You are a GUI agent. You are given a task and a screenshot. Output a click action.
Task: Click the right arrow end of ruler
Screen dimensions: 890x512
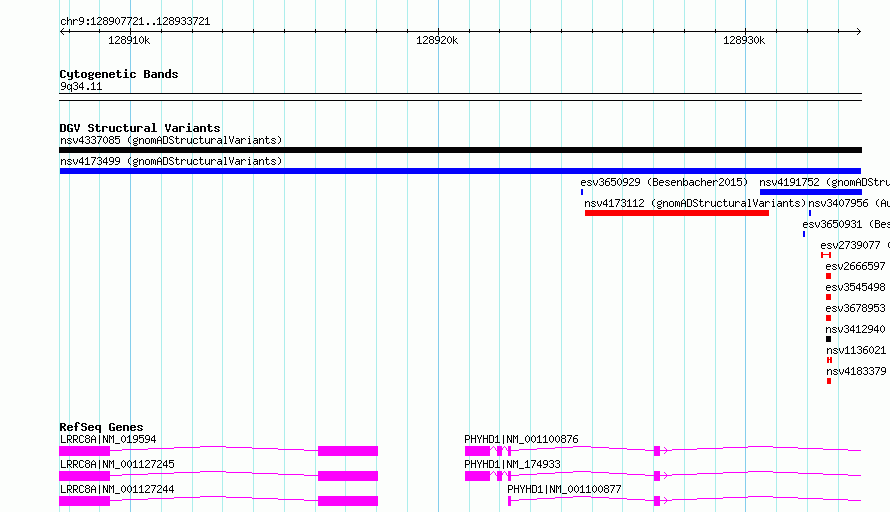pos(858,31)
